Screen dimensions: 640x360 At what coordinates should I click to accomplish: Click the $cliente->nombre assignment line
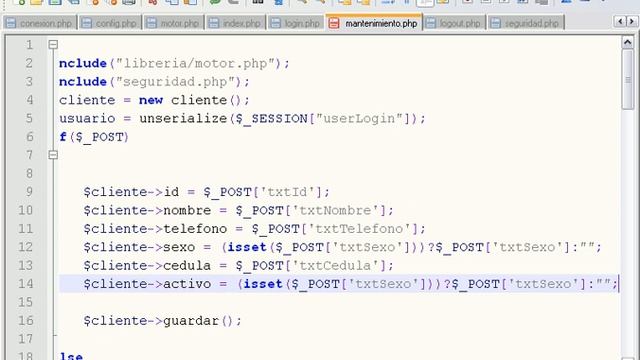point(238,210)
